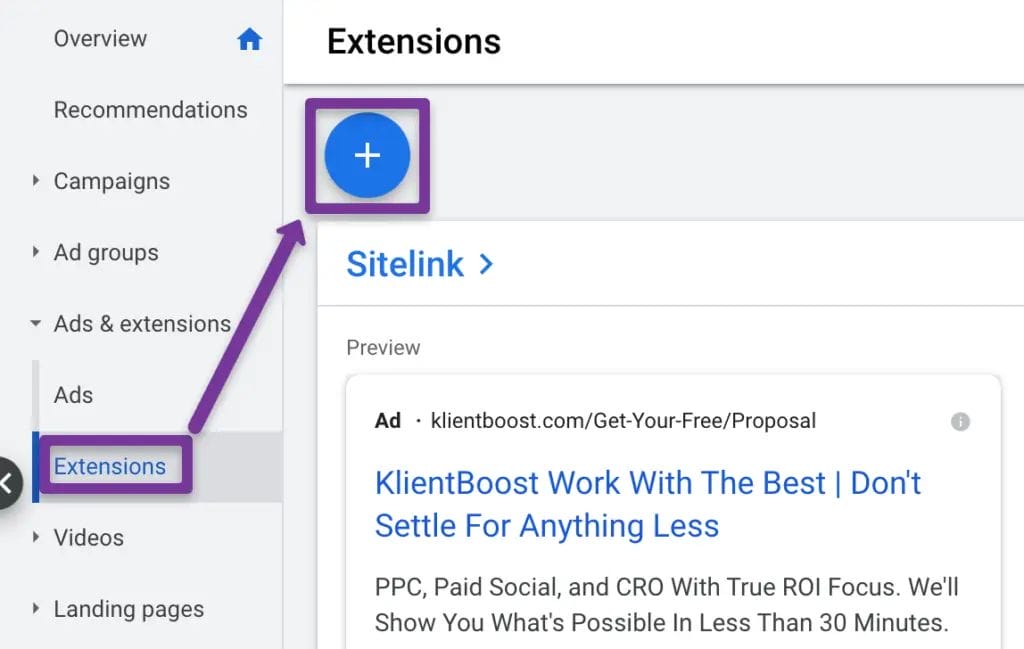
Task: Open the Sitelink link
Action: tap(405, 264)
